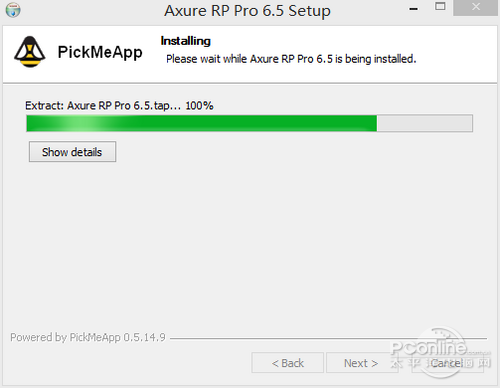Click the 'Powered by PickMeApp 0.5.14.9' label
The image size is (500, 388).
pyautogui.click(x=88, y=337)
